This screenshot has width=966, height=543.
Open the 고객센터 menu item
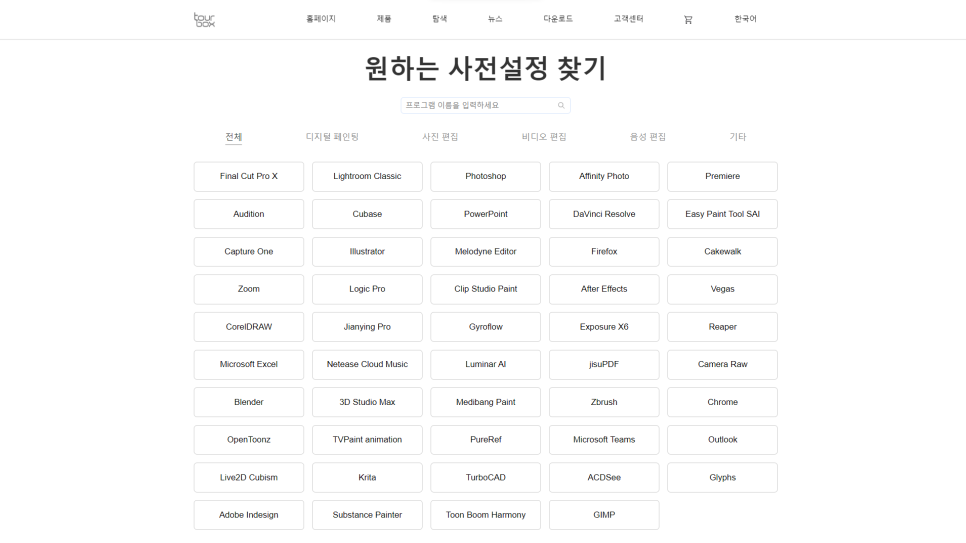628,19
